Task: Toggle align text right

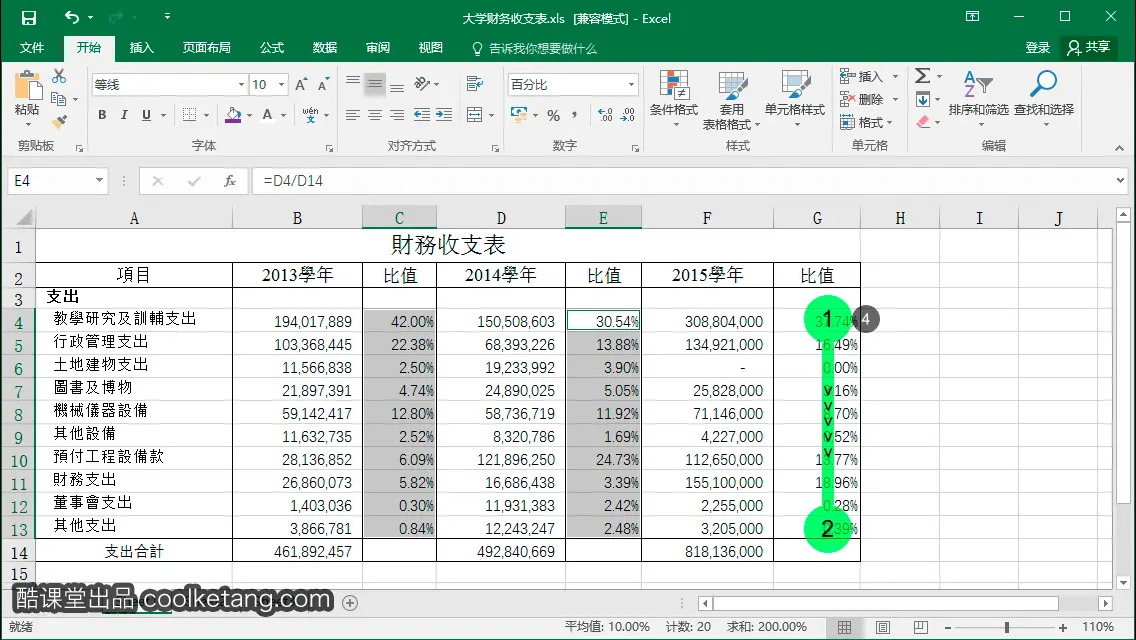Action: [397, 115]
